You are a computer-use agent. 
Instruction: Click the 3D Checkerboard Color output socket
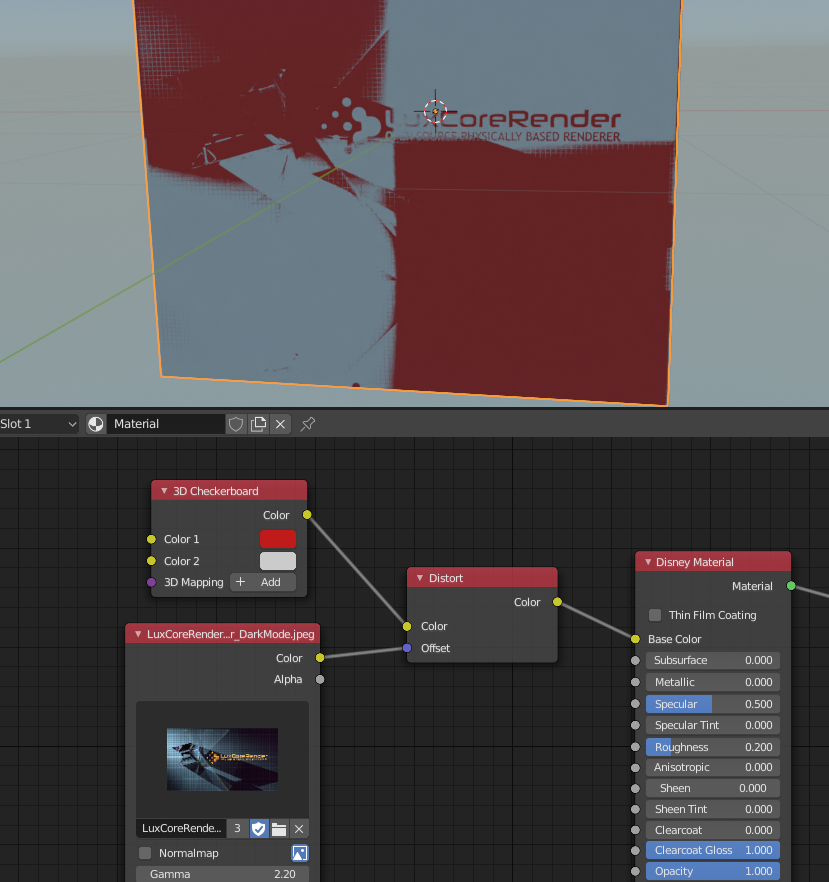(307, 515)
